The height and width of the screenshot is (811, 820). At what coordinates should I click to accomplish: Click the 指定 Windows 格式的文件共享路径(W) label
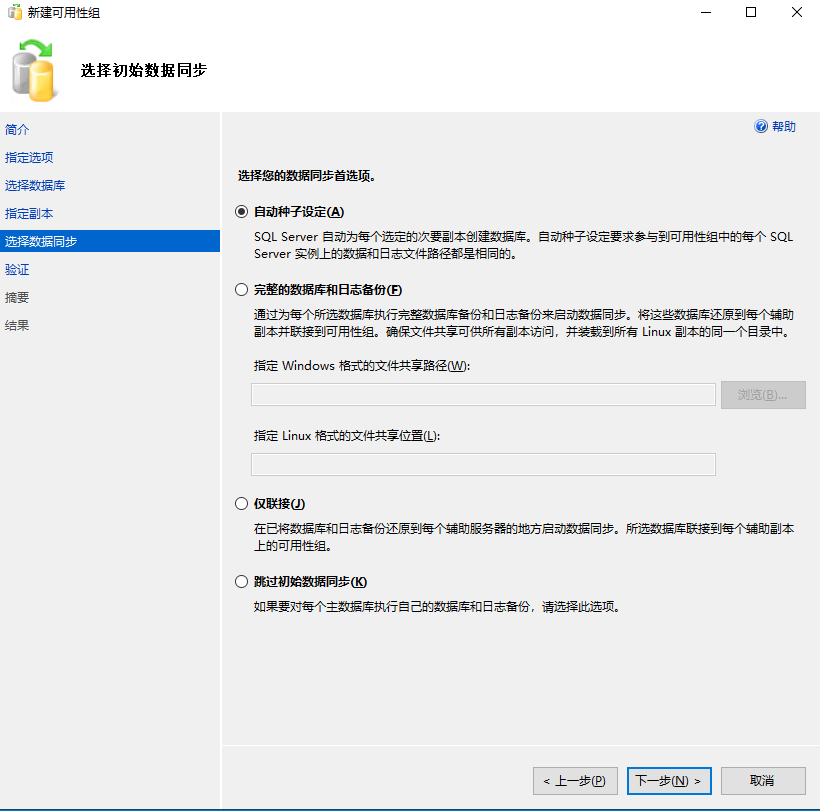[x=362, y=365]
